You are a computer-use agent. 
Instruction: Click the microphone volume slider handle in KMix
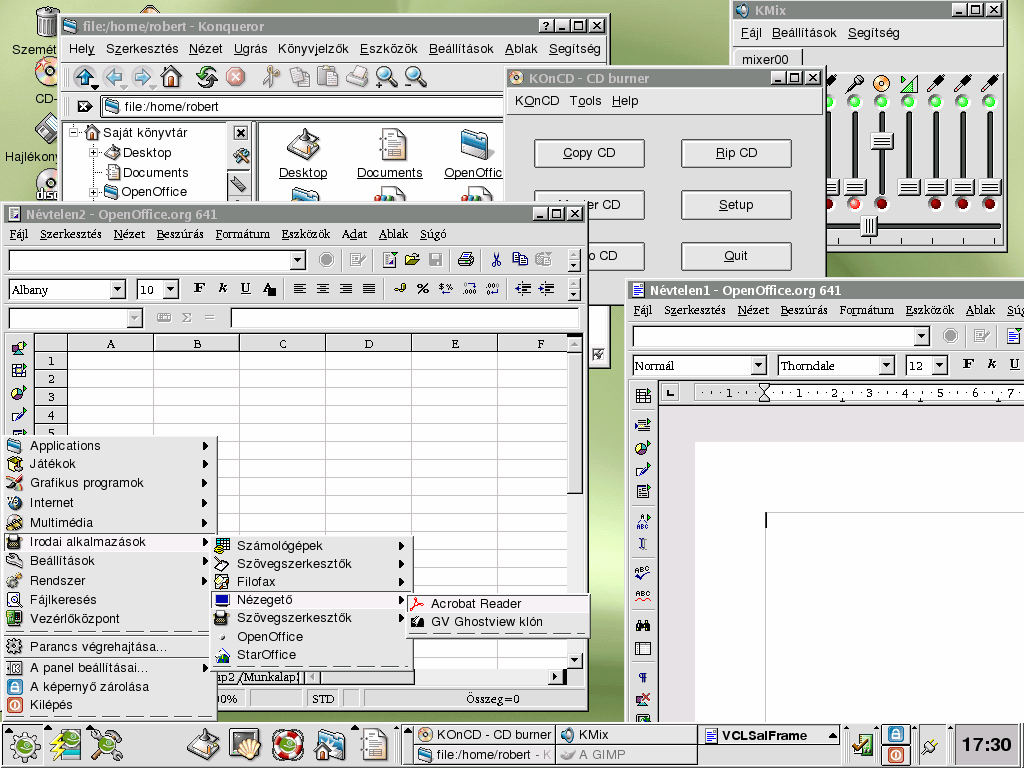click(x=854, y=187)
